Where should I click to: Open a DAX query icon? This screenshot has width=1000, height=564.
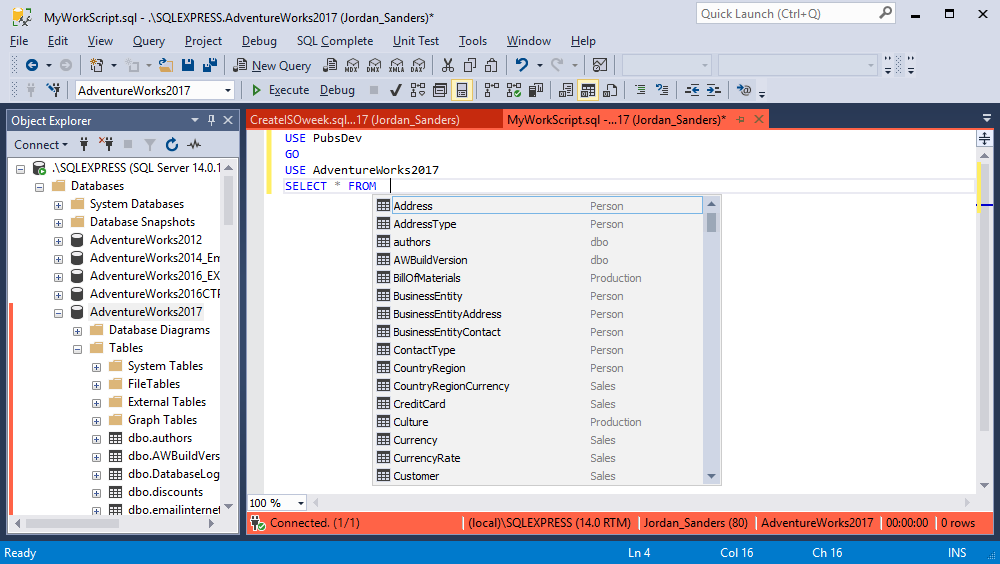point(418,65)
